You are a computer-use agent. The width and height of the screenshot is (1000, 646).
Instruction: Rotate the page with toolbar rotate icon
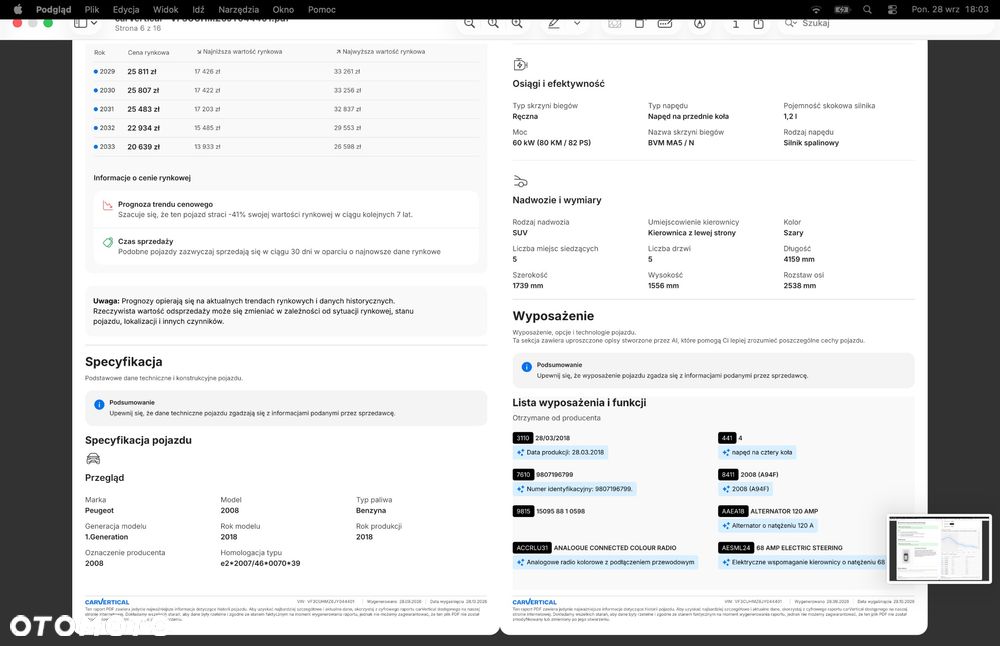click(x=640, y=24)
